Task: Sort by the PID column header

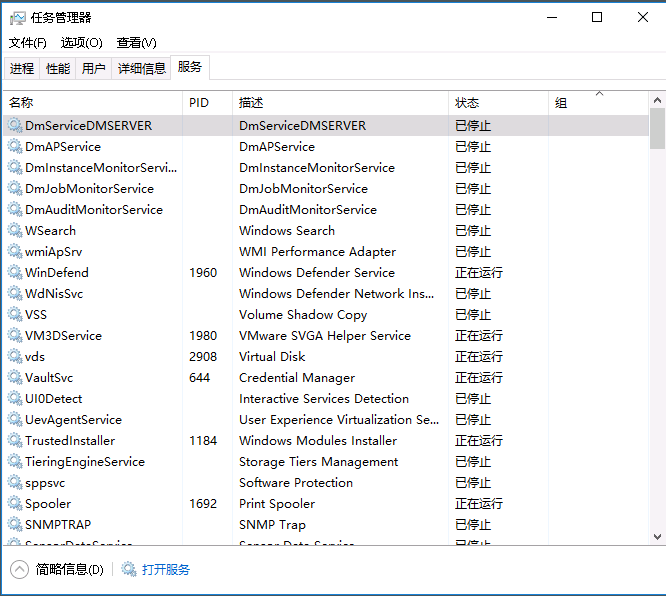Action: click(207, 102)
